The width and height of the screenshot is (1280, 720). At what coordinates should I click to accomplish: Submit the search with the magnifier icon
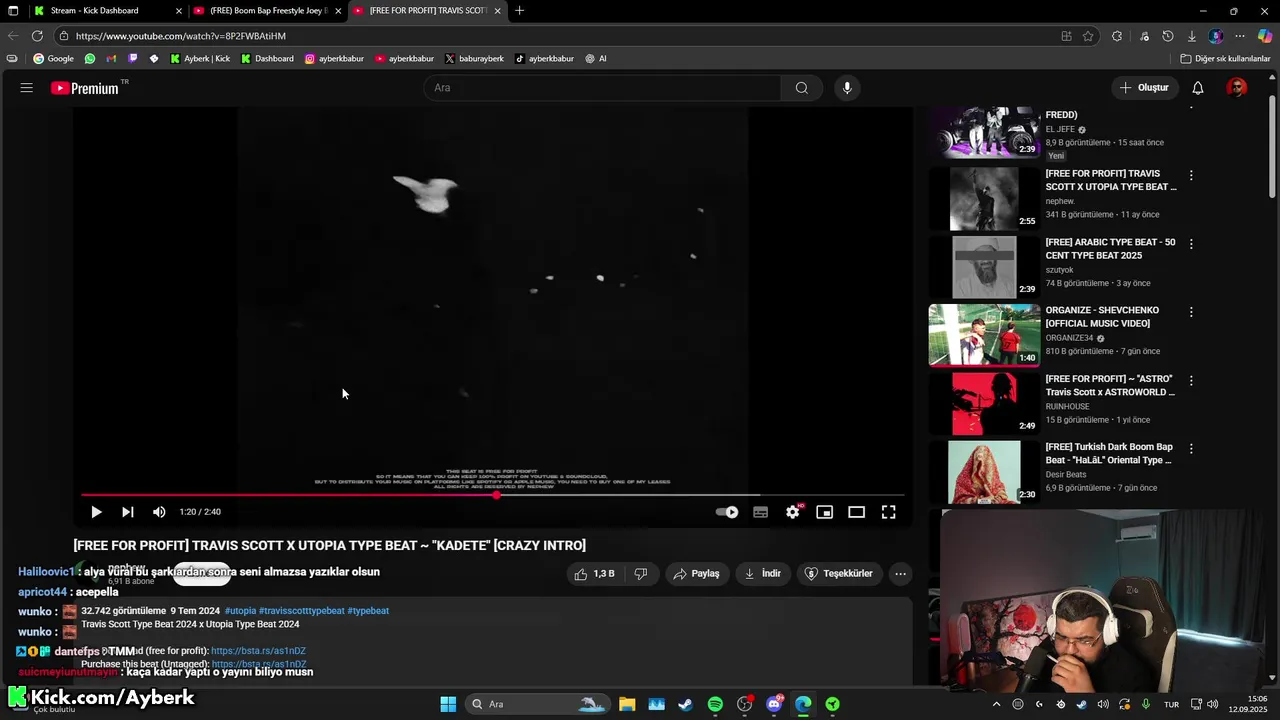802,88
